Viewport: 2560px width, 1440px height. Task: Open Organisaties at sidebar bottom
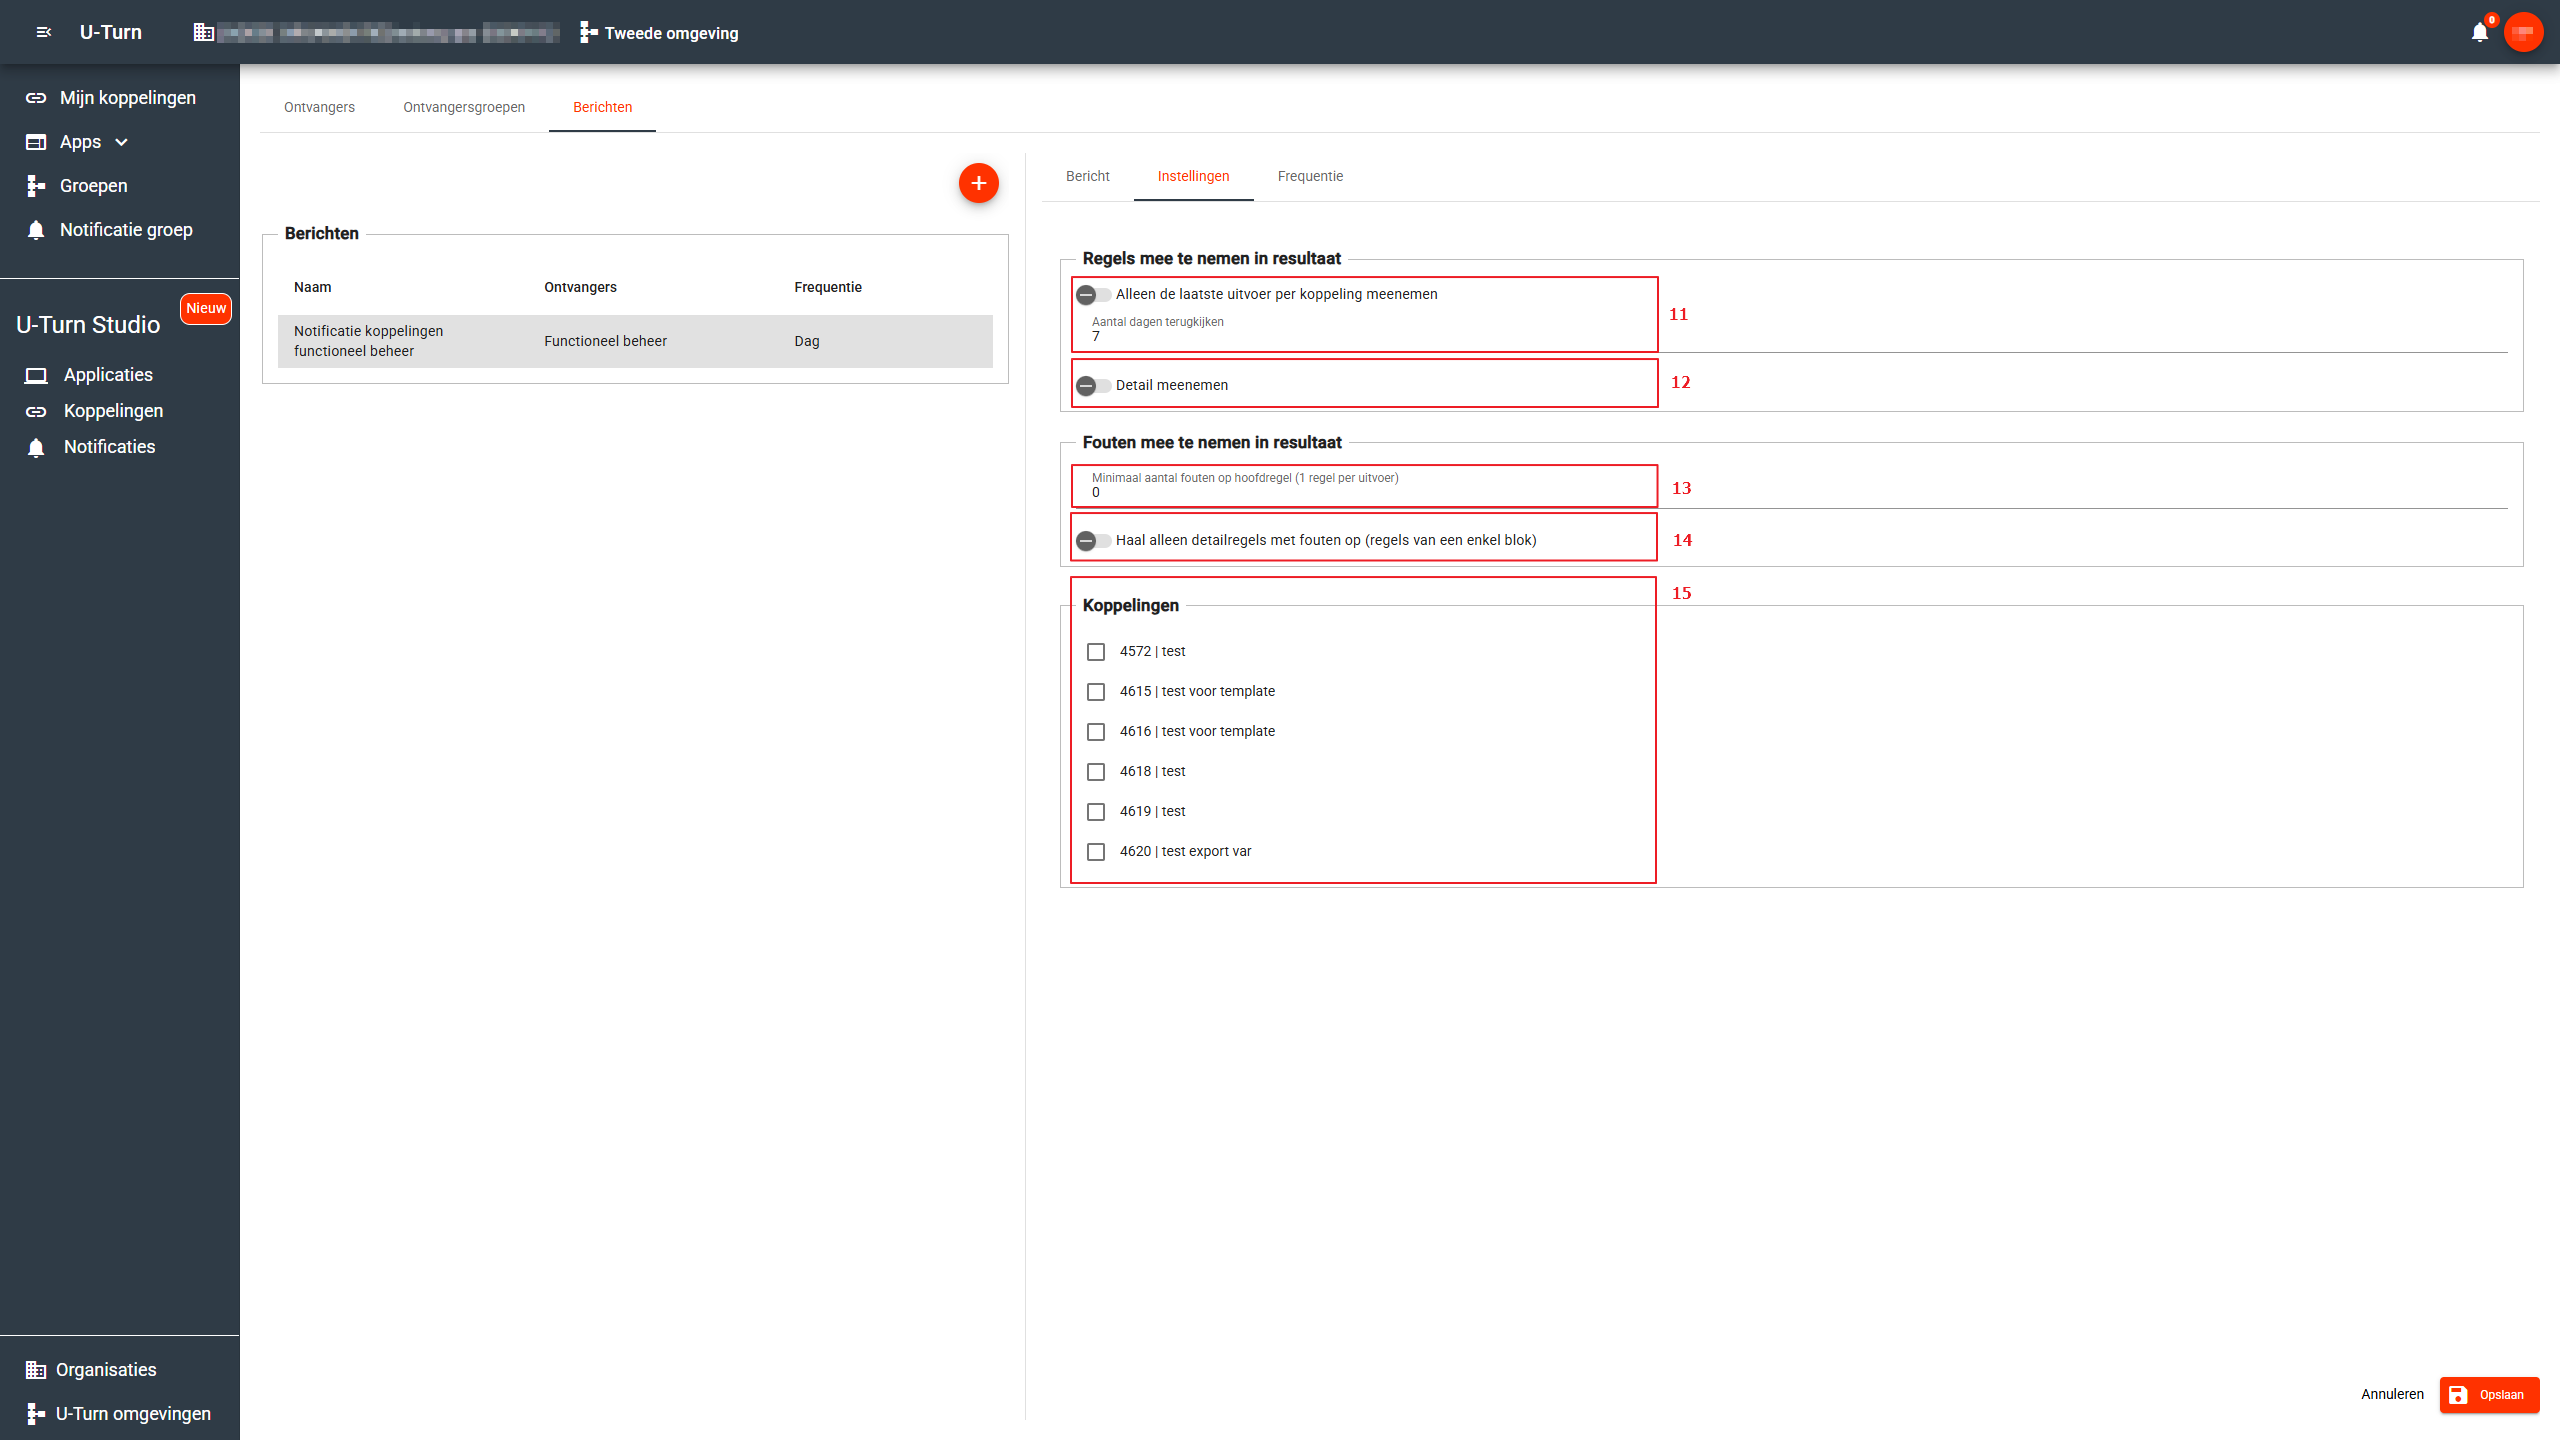[x=106, y=1370]
